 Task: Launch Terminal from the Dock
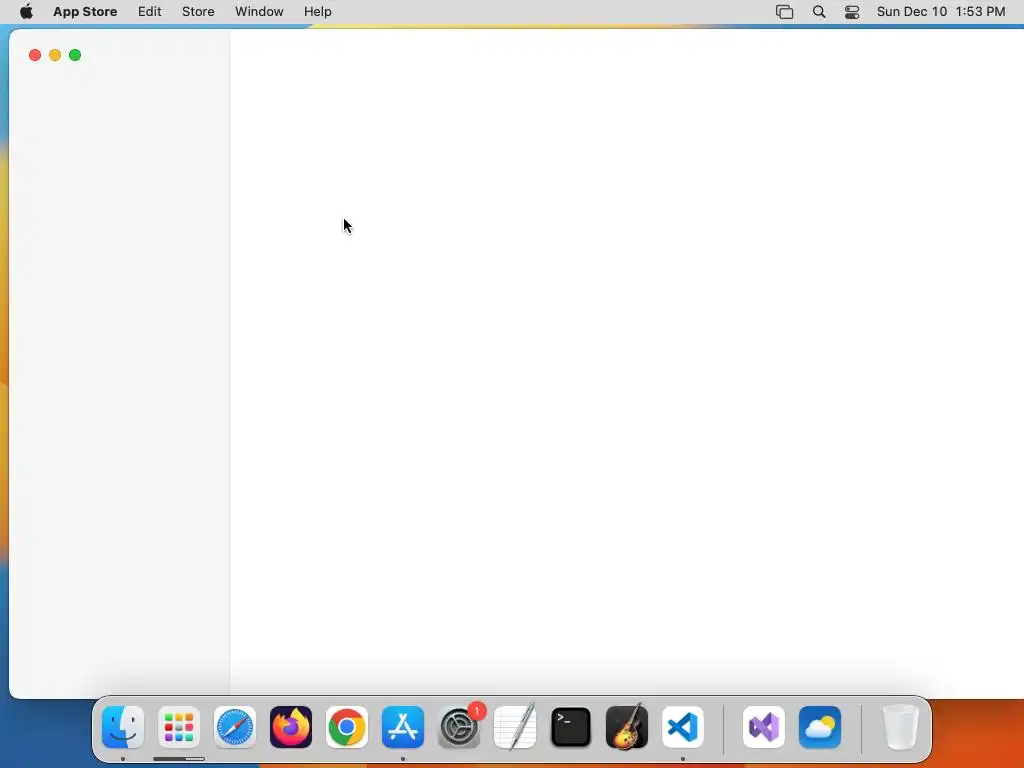pyautogui.click(x=571, y=727)
